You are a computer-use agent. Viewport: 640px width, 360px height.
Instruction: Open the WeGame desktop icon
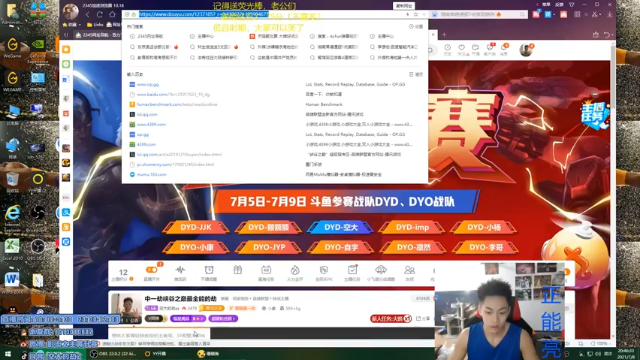point(12,47)
